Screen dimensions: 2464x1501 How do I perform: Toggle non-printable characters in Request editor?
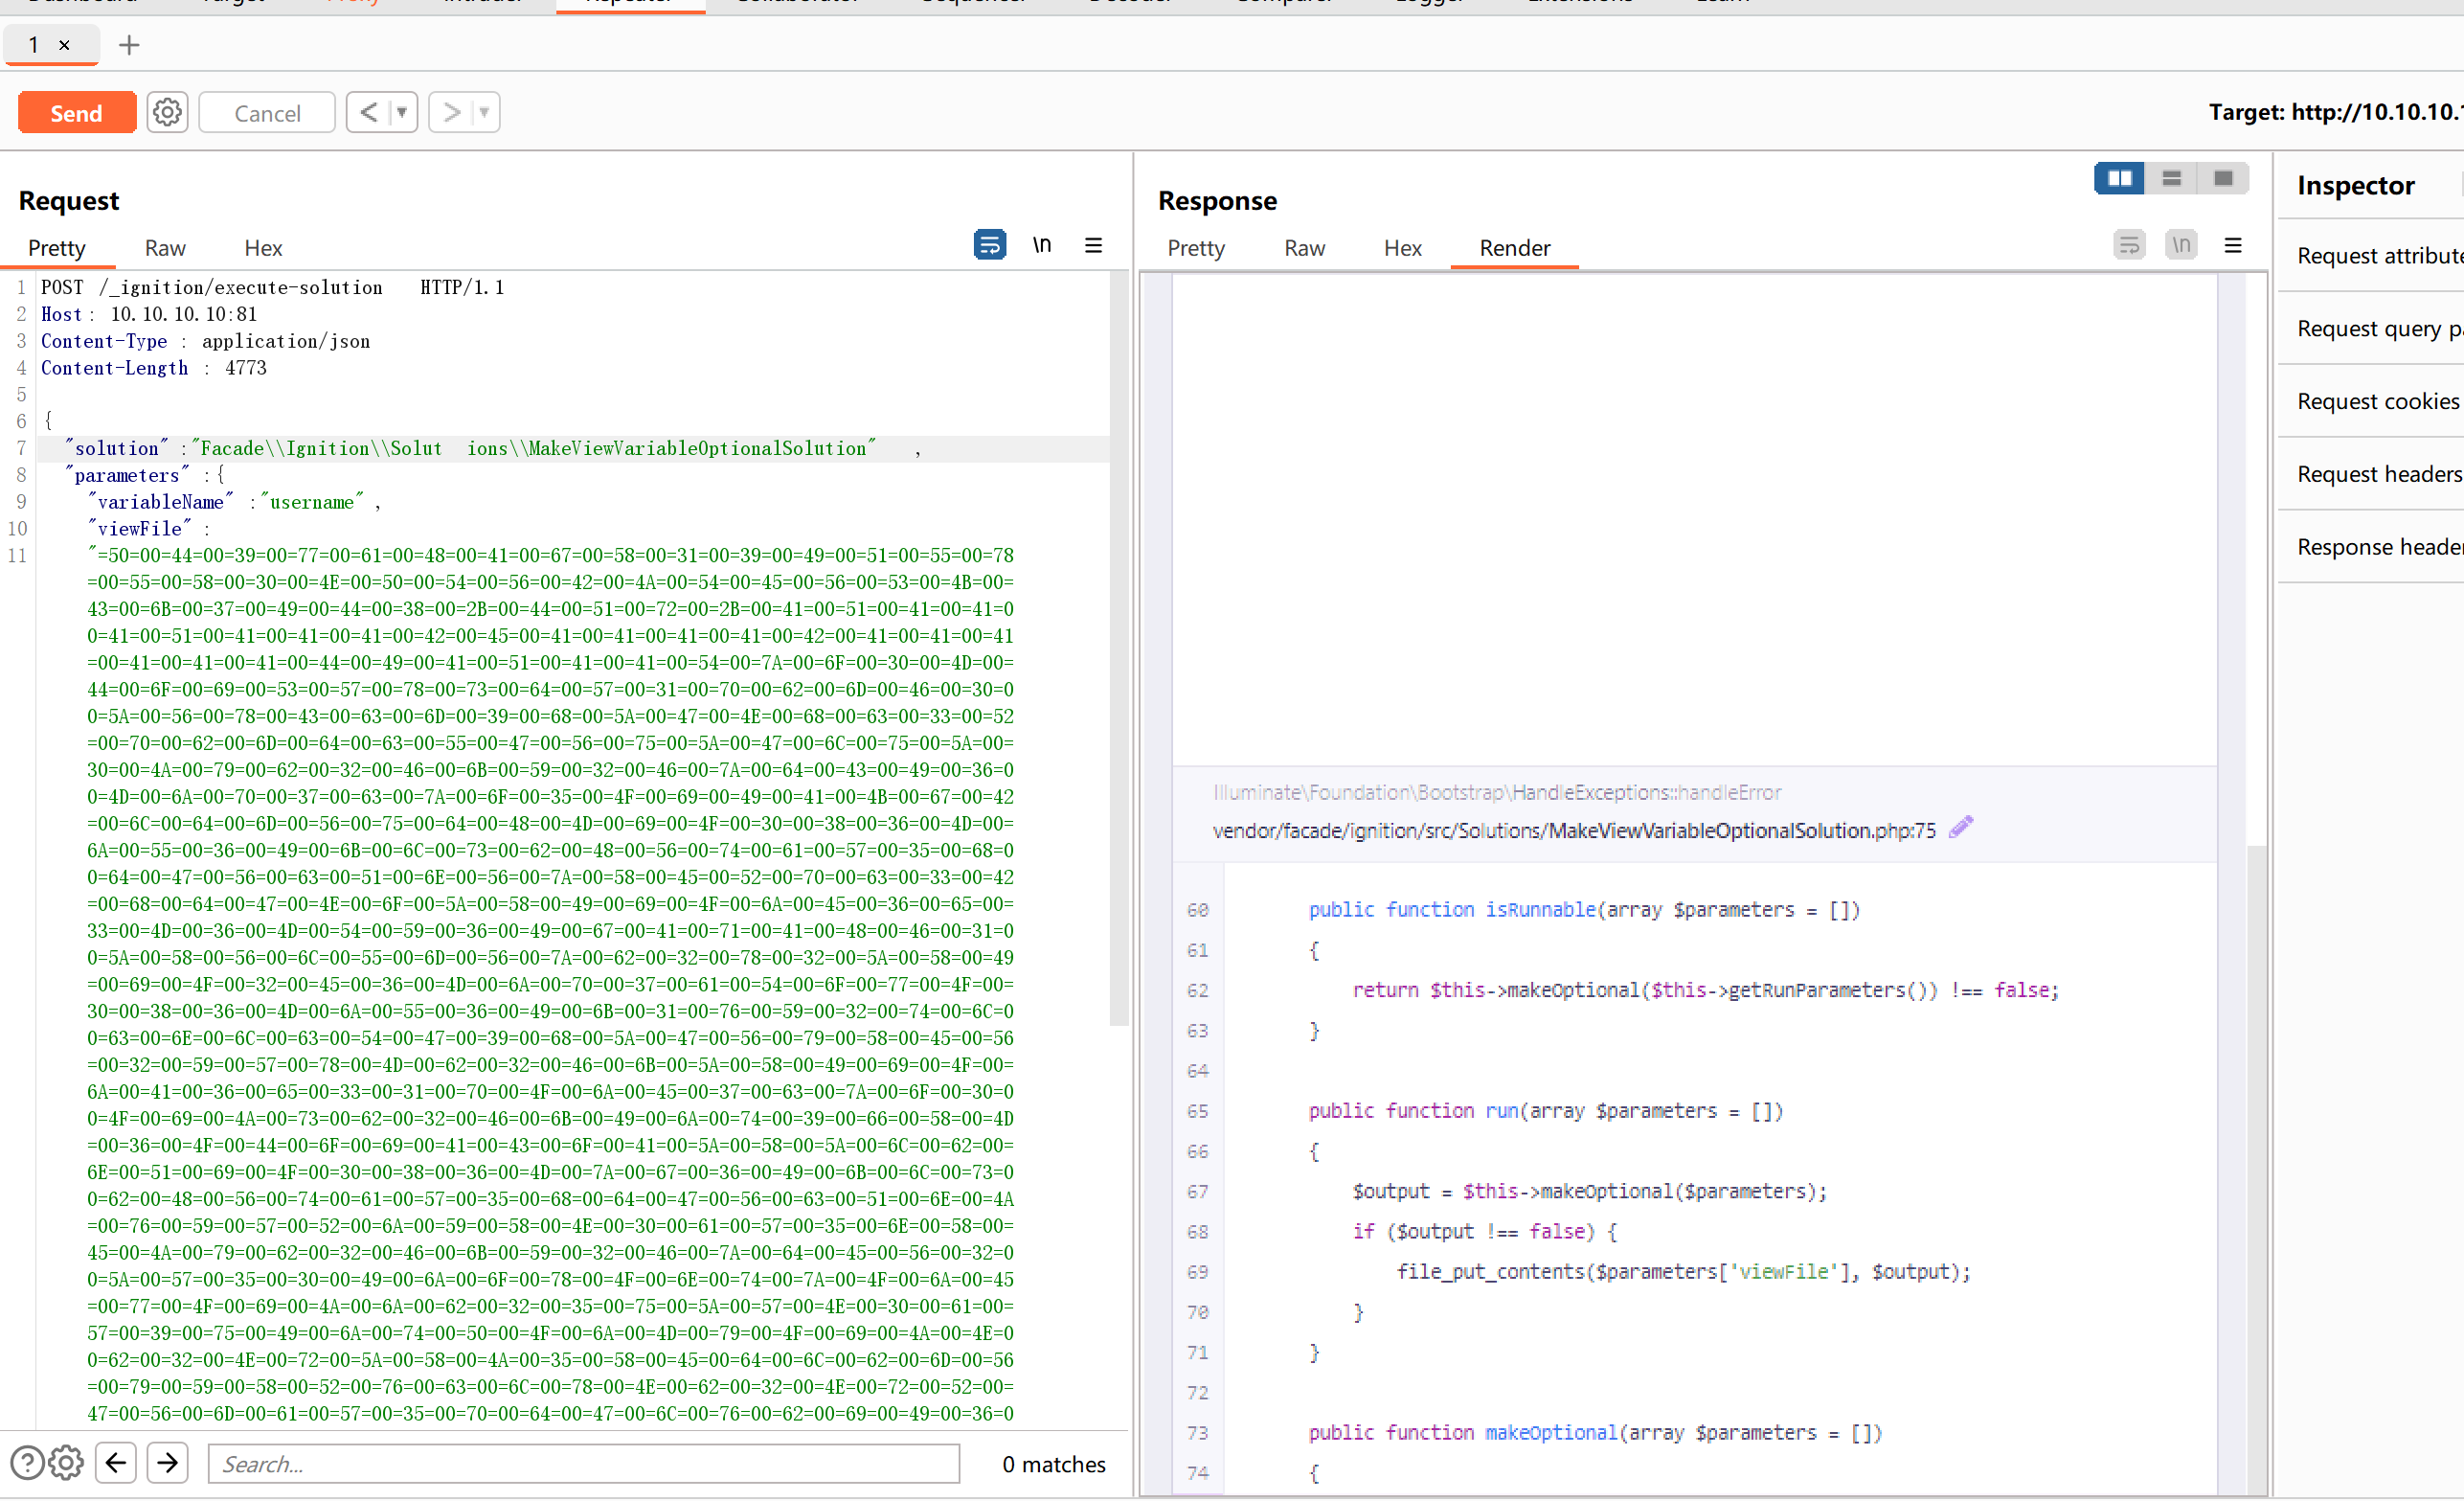[1042, 245]
